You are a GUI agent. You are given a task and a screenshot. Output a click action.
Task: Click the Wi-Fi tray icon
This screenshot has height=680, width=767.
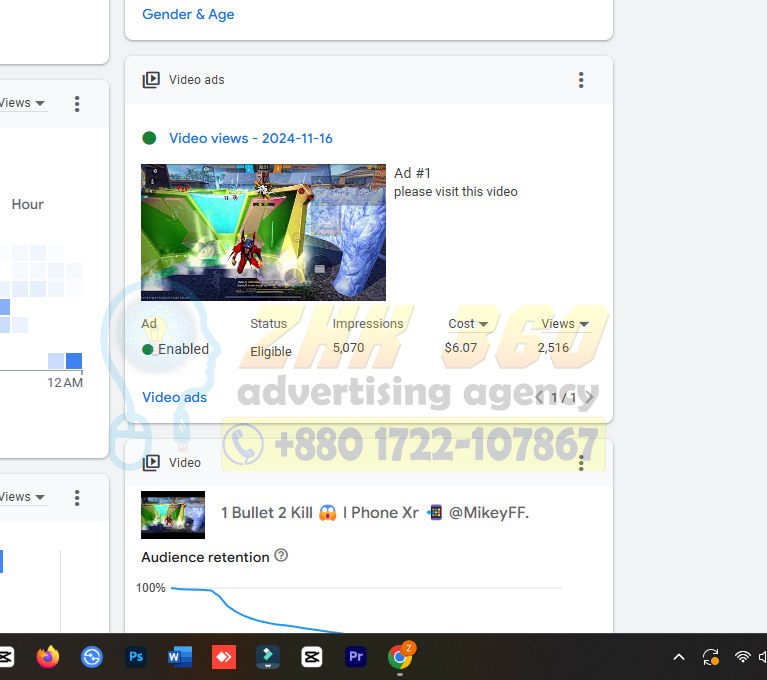(743, 657)
